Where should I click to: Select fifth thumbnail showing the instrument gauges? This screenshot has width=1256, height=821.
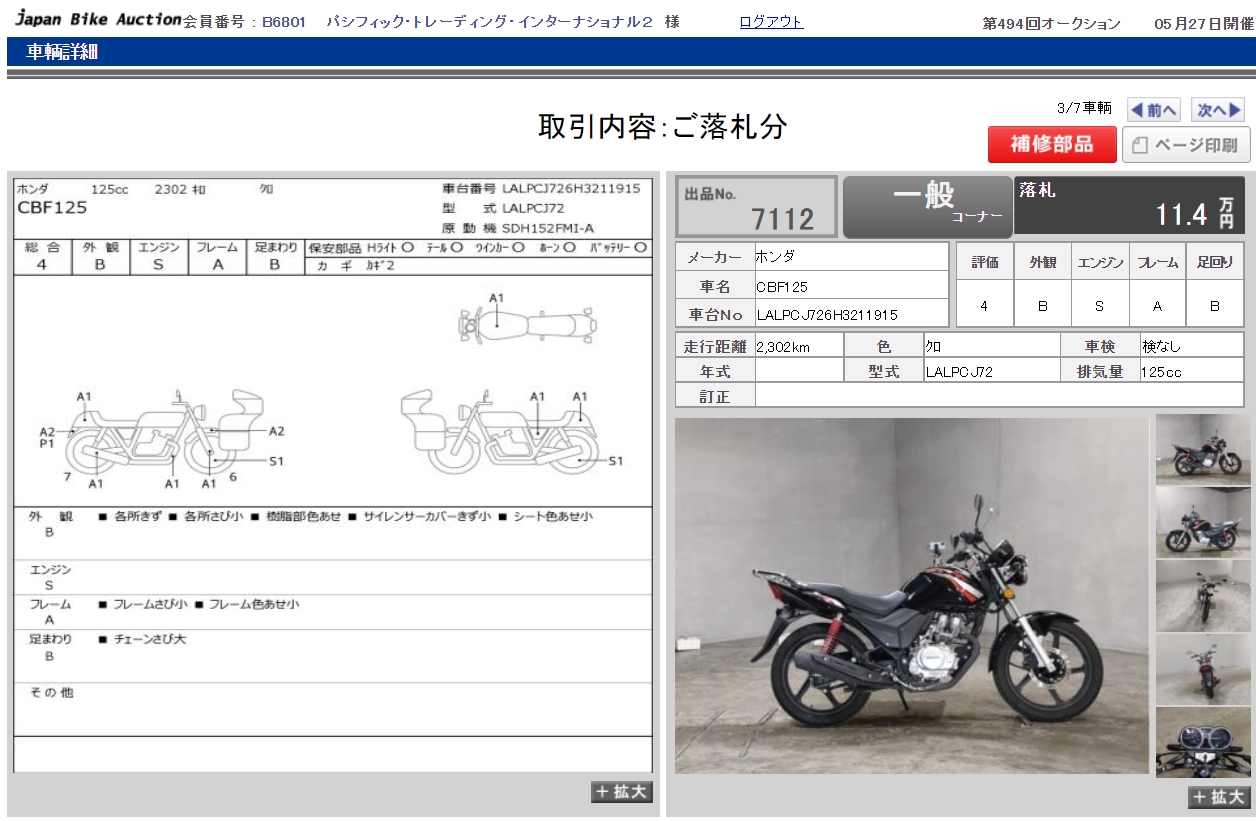click(x=1202, y=742)
